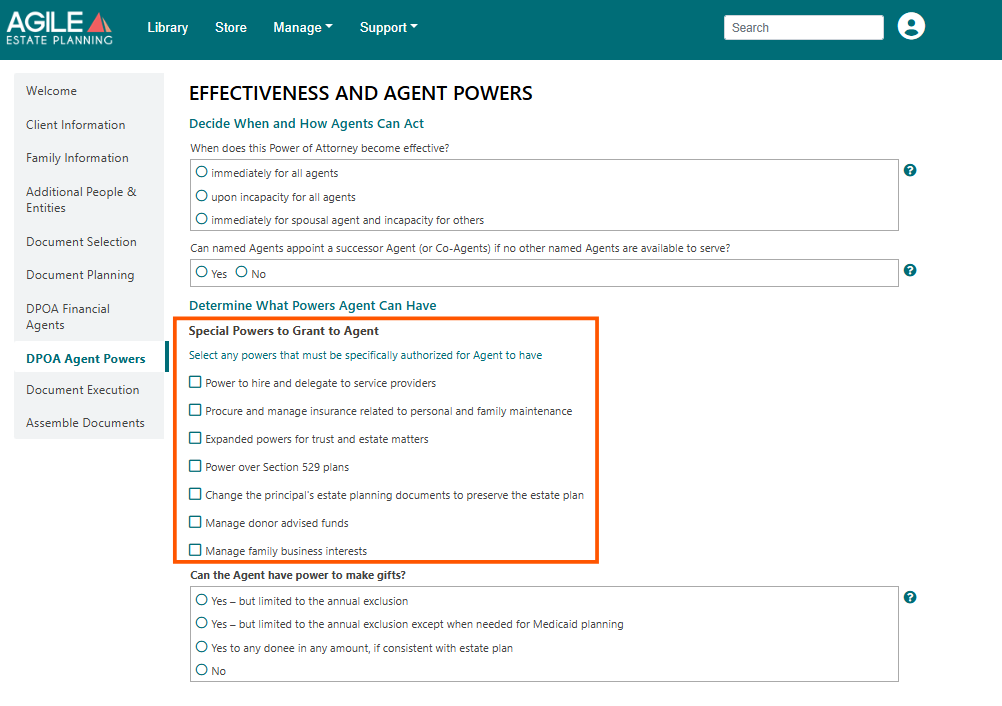Select gifts 'Yes – but limited to the annual exclusion'
Screen dimensions: 1002x706
pos(201,600)
